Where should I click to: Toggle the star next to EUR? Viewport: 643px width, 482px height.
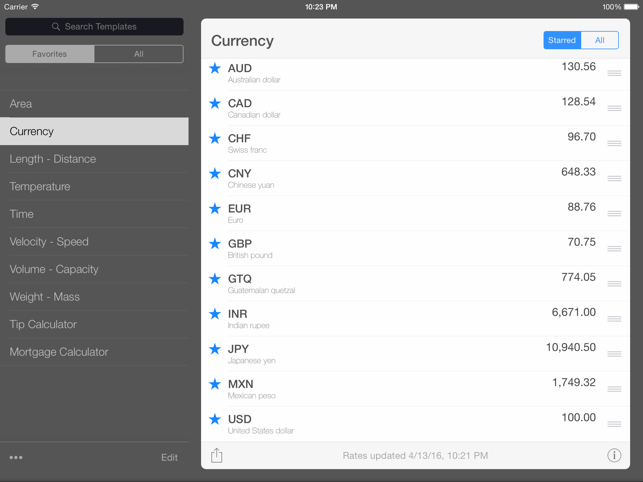[x=215, y=208]
